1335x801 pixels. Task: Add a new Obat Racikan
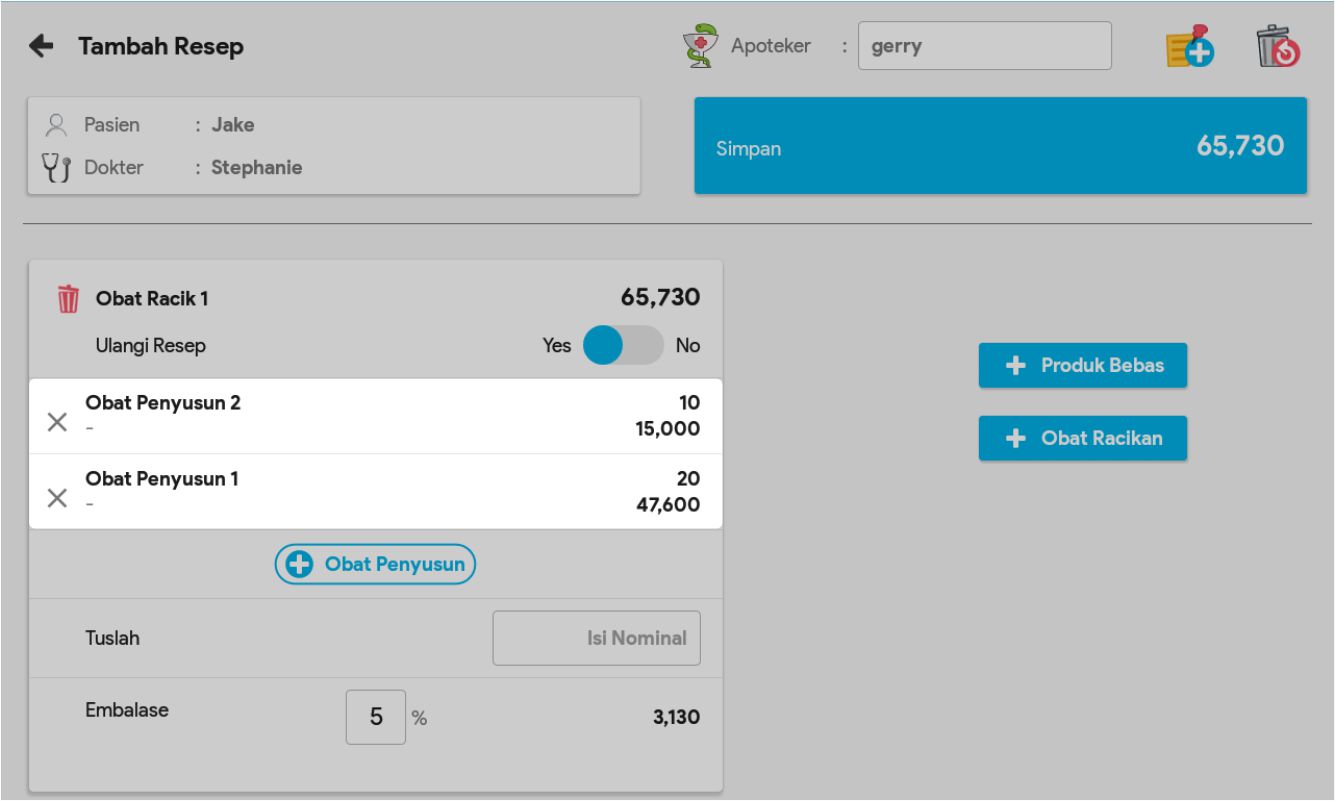click(x=1082, y=438)
